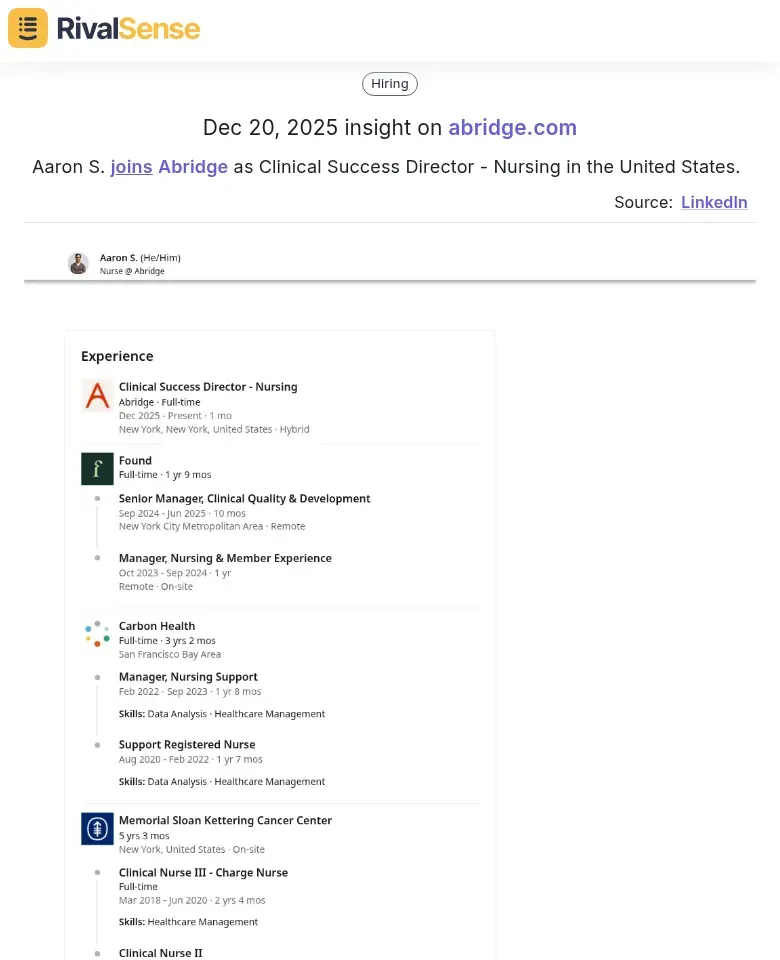780x960 pixels.
Task: Click the Experience section heading
Action: point(117,356)
